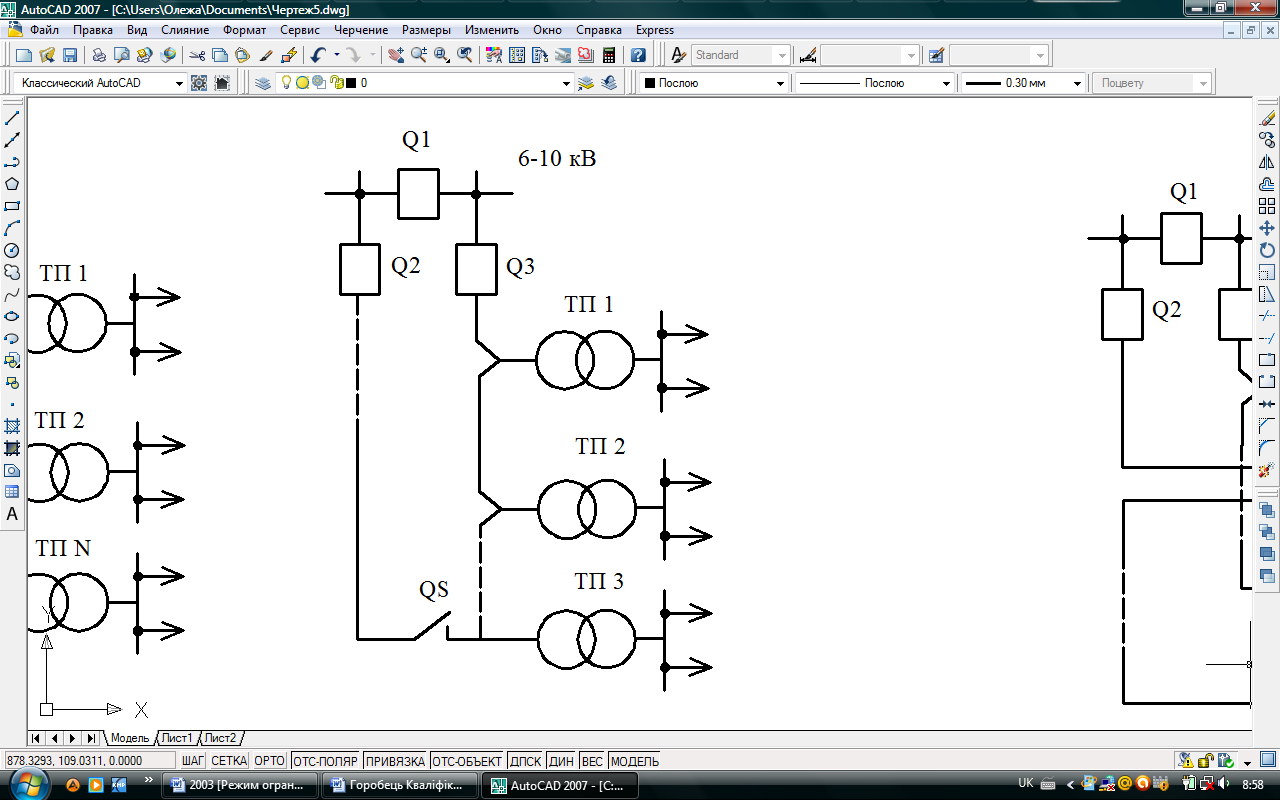Open the Express menu

tap(655, 30)
